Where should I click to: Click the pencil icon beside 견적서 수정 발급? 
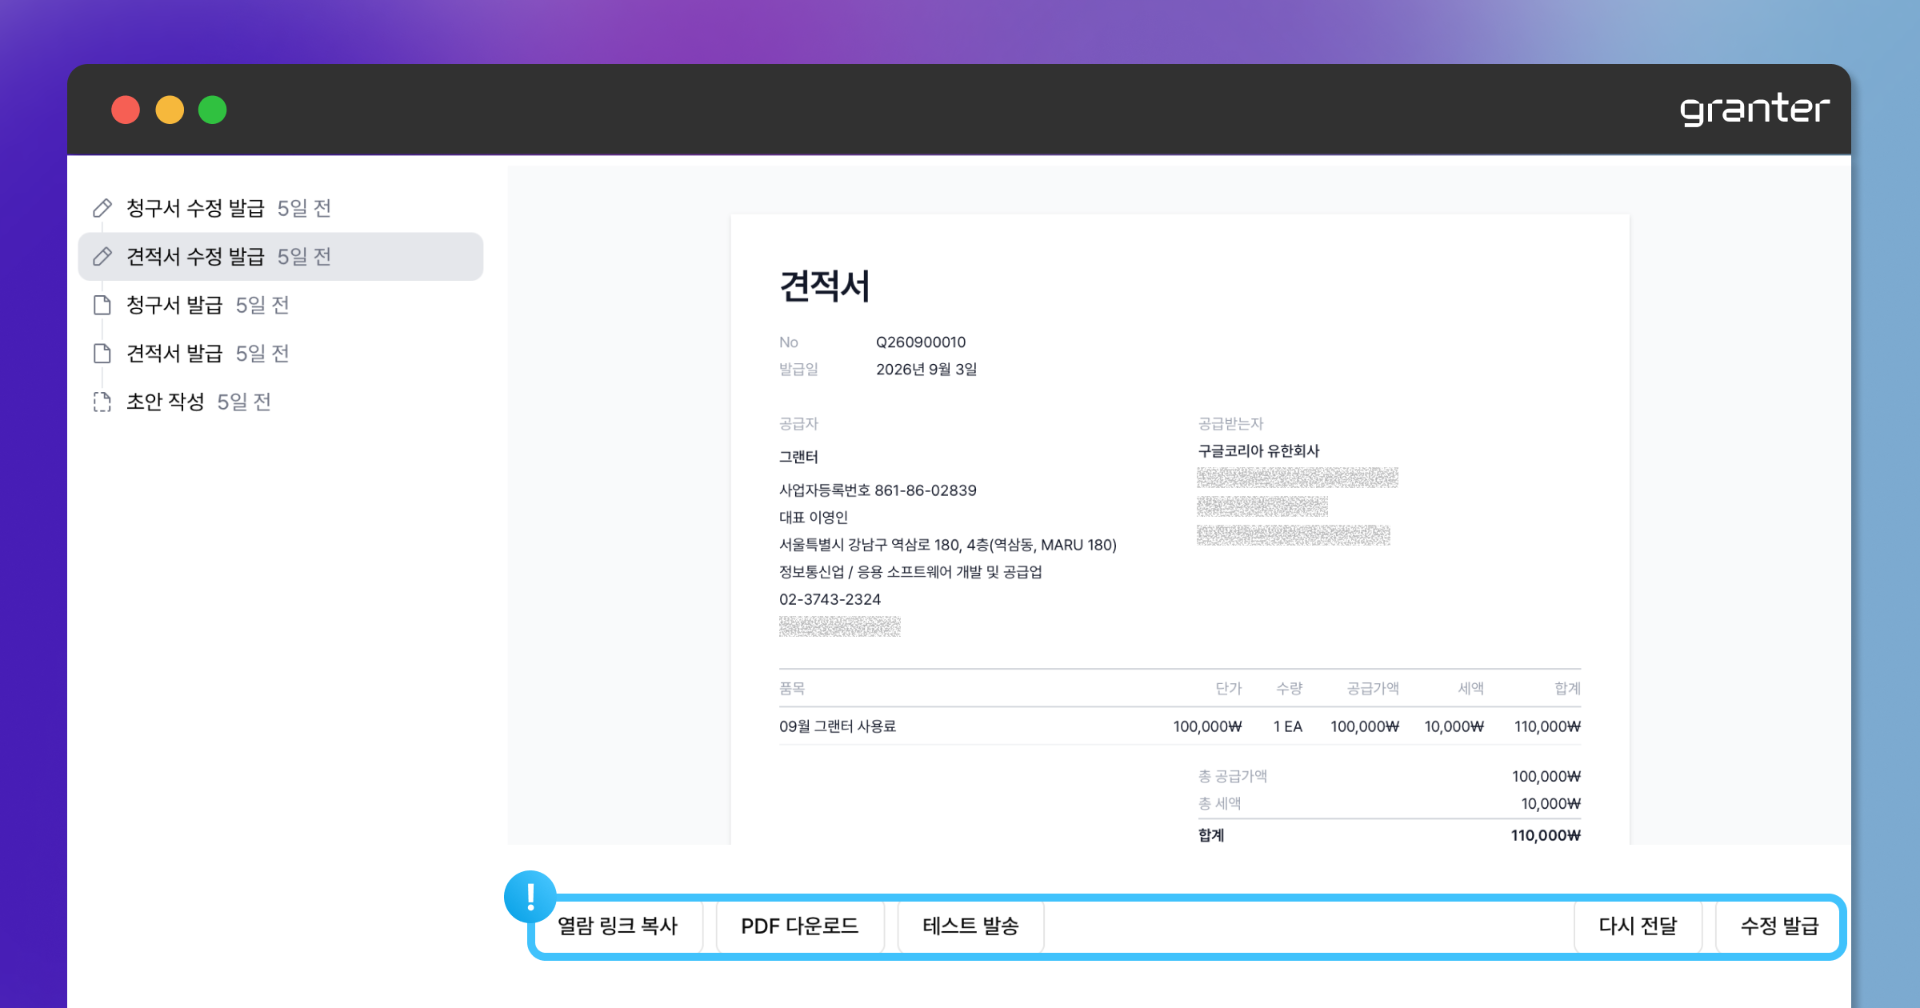click(102, 257)
